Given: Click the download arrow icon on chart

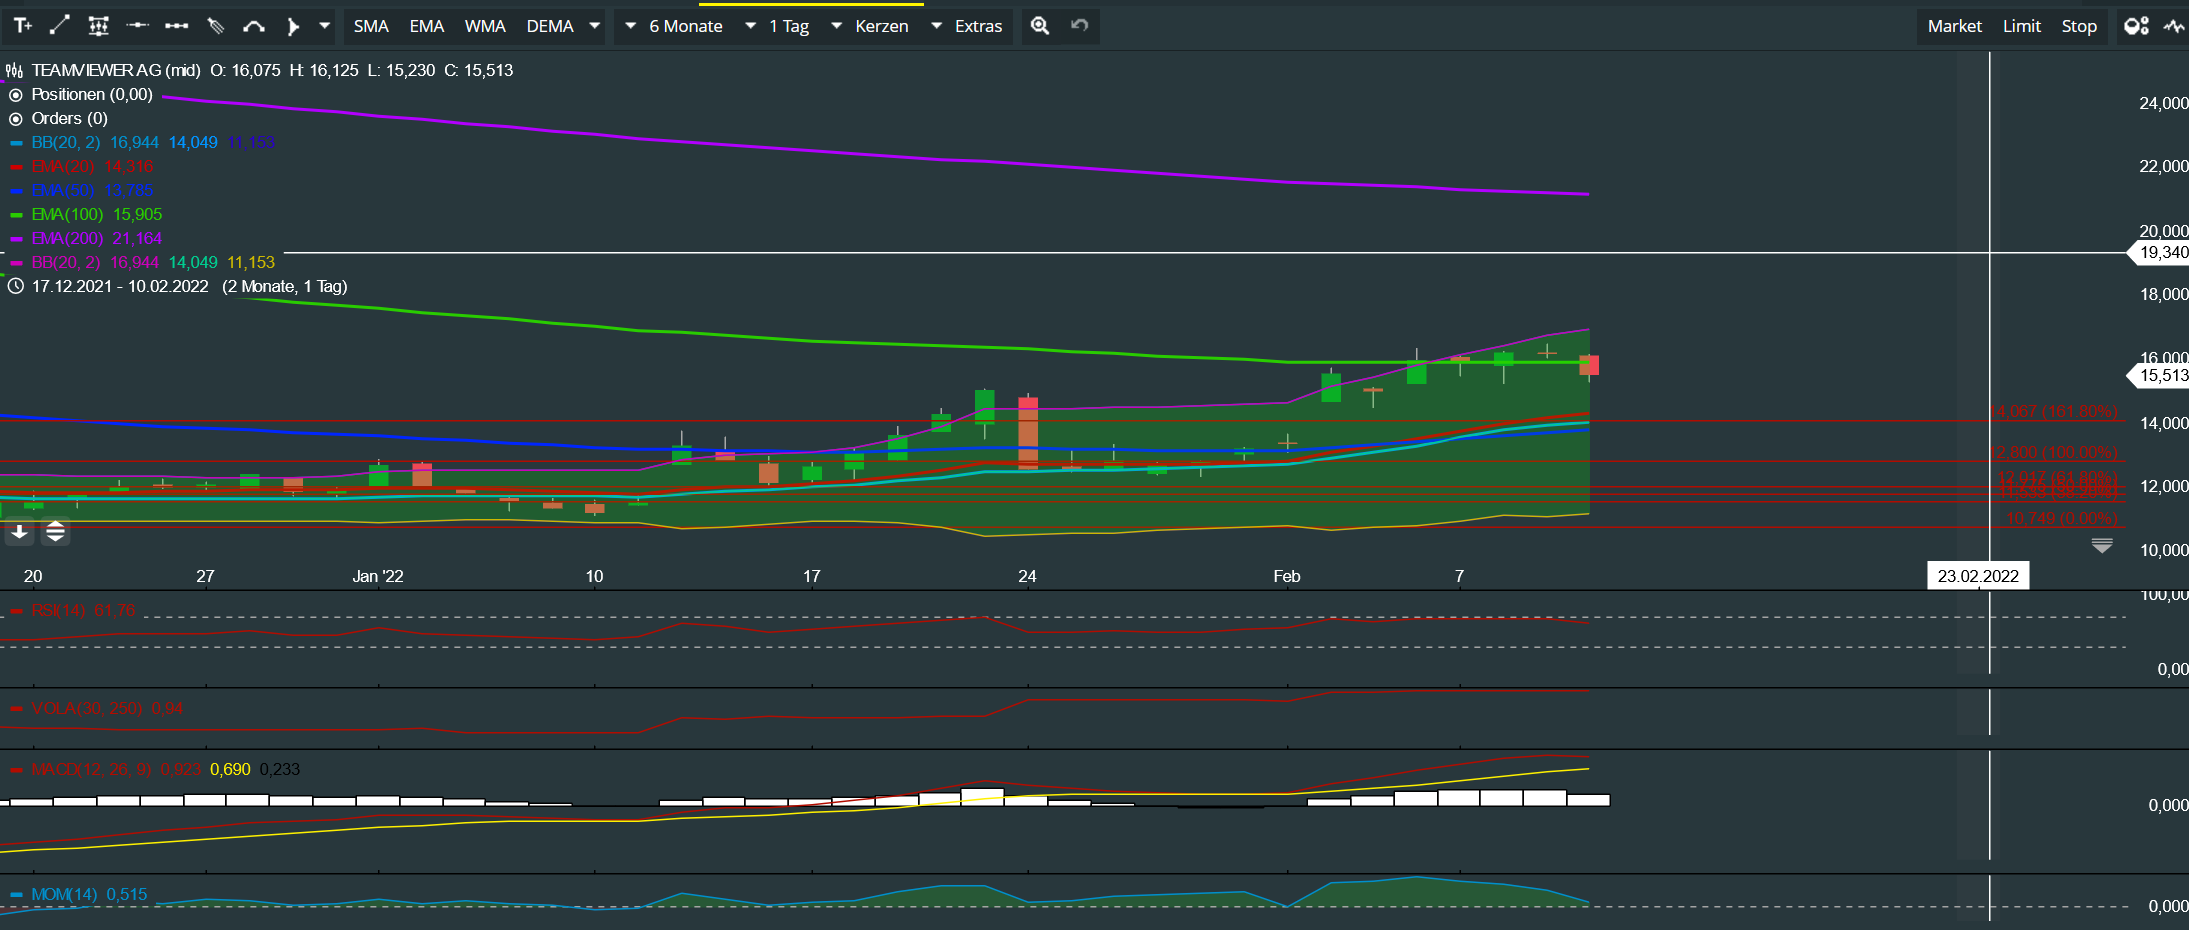Looking at the screenshot, I should (19, 532).
